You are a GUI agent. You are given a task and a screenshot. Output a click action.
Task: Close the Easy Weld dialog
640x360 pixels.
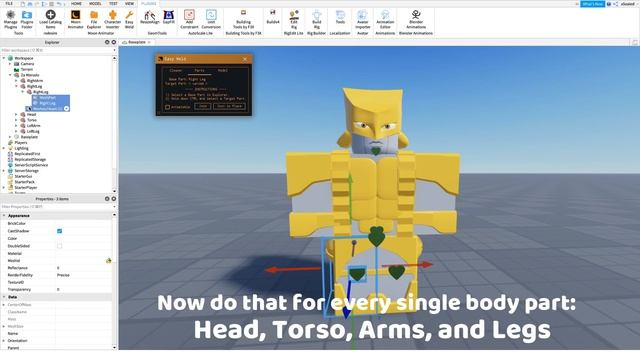245,59
